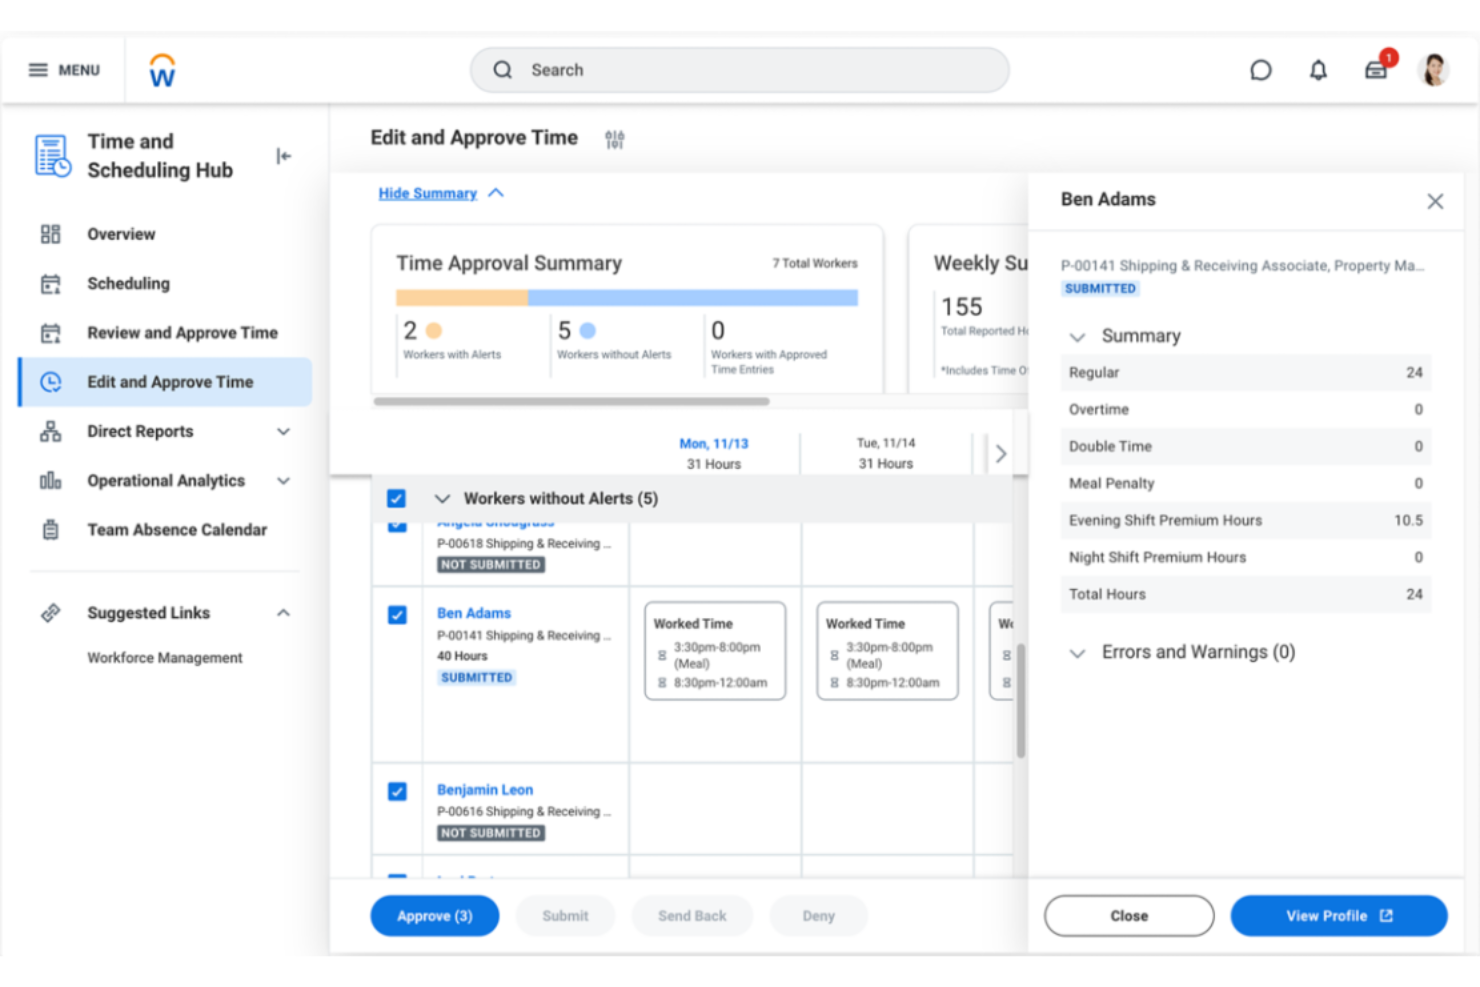
Task: Click the Approve (3) button
Action: click(434, 916)
